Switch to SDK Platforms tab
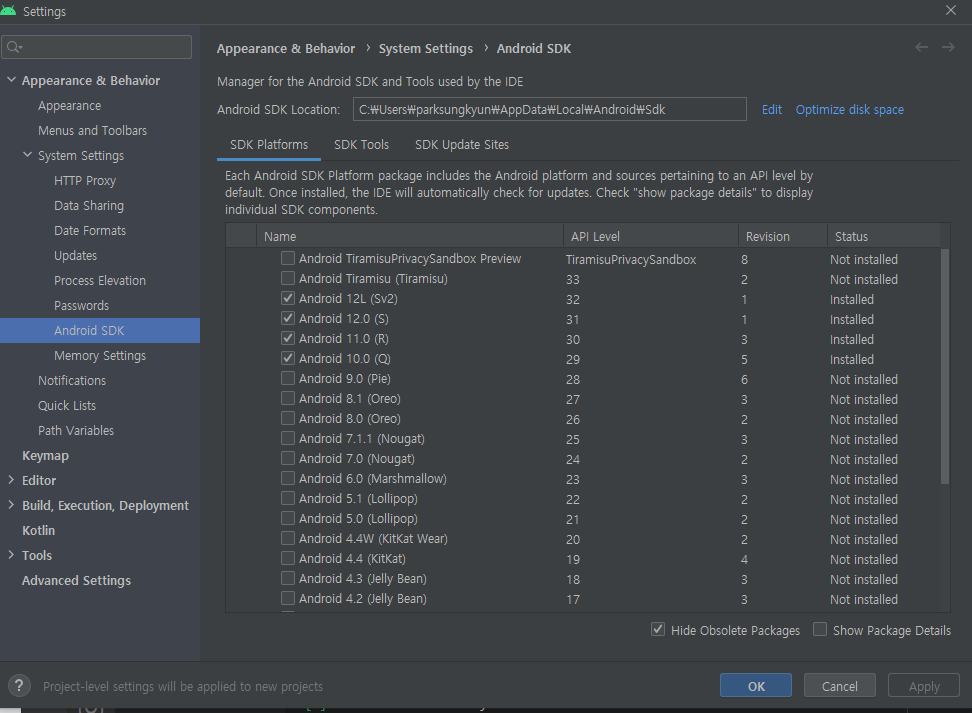 point(268,144)
